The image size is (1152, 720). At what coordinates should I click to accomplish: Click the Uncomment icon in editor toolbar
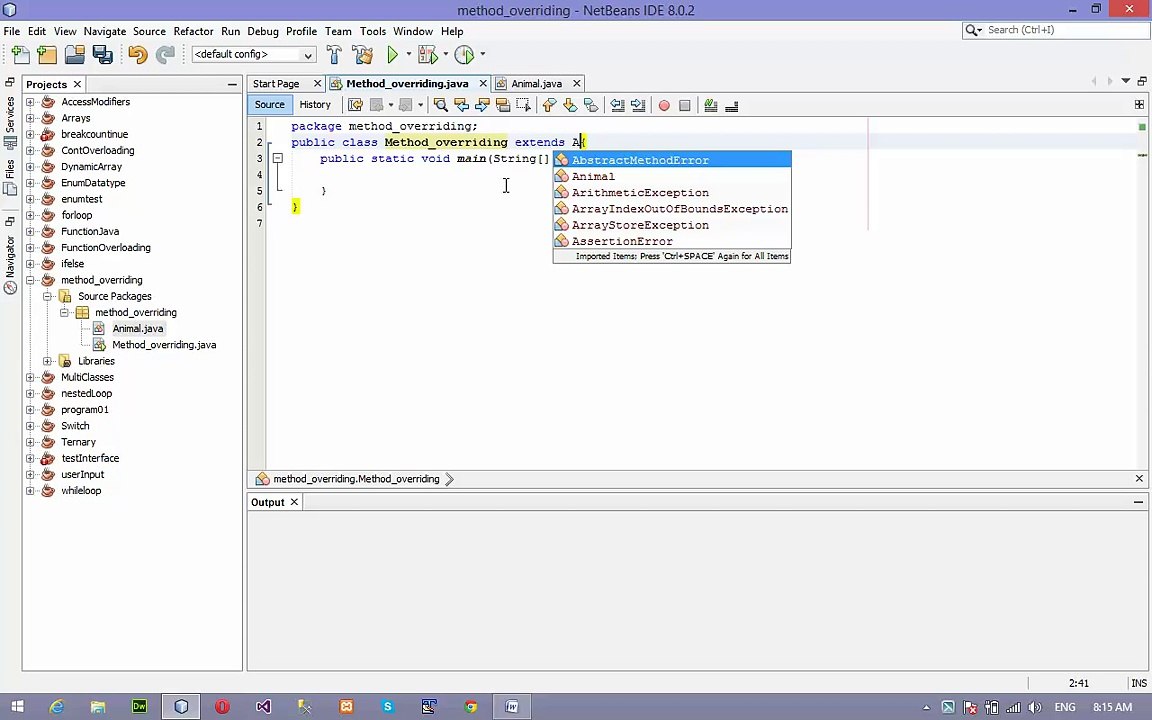[731, 105]
